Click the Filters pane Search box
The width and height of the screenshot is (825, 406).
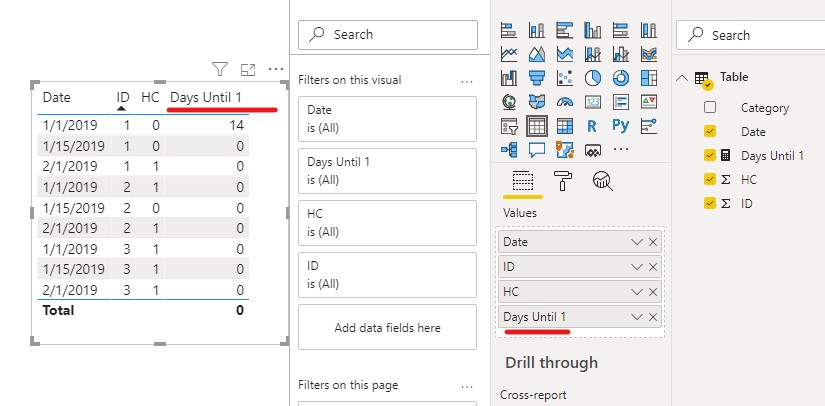pos(388,35)
